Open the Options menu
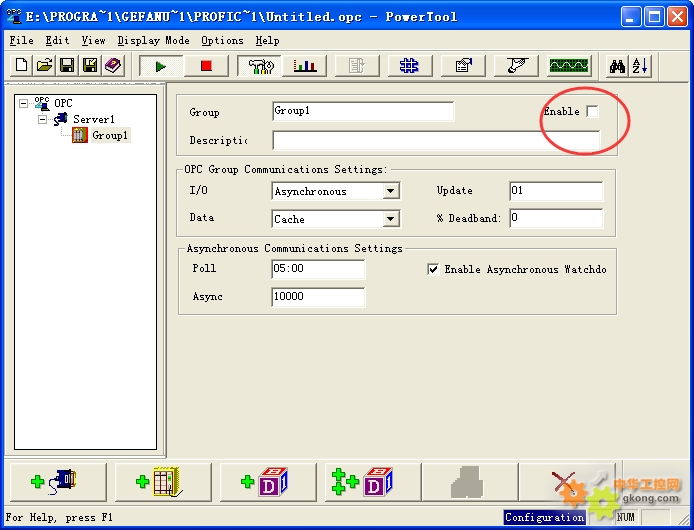The width and height of the screenshot is (694, 530). [x=222, y=40]
